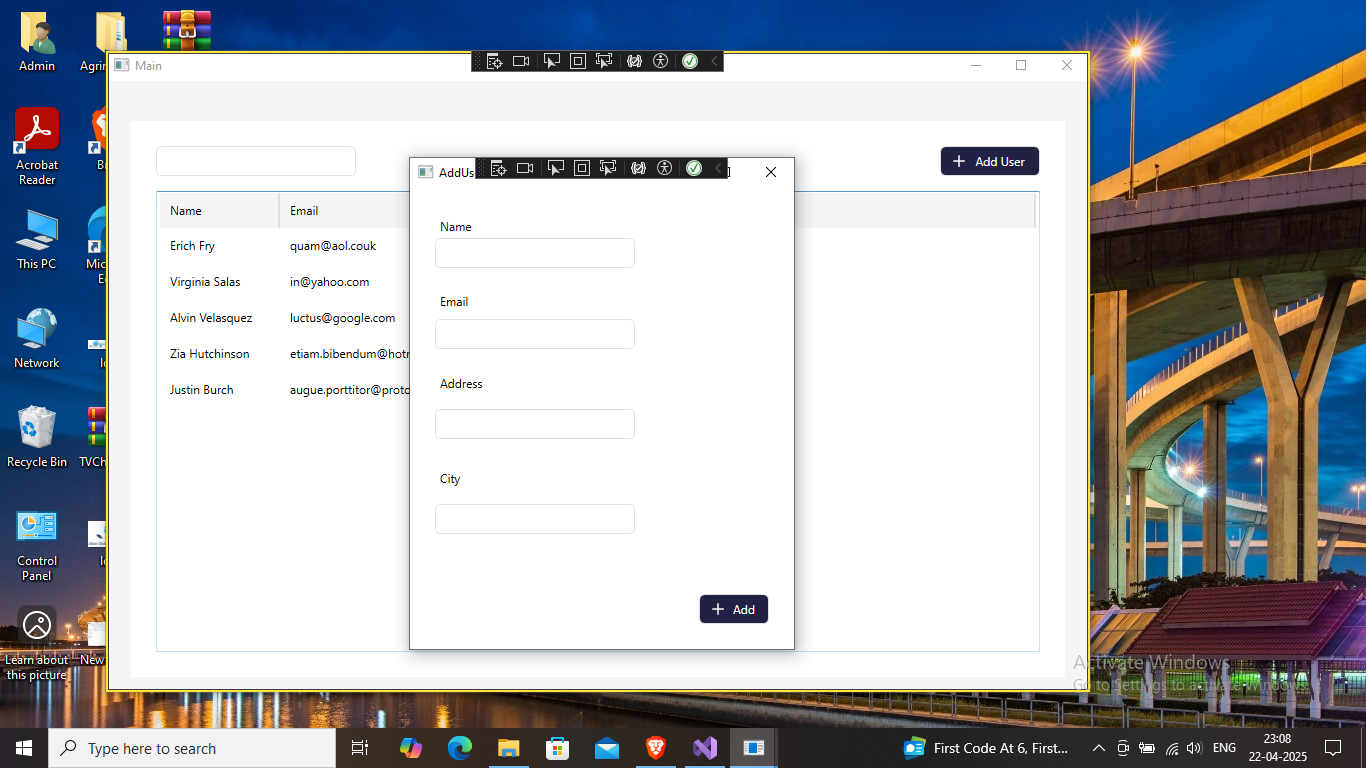Collapse the Main window debug toolbar chevron
This screenshot has width=1366, height=768.
tap(714, 61)
